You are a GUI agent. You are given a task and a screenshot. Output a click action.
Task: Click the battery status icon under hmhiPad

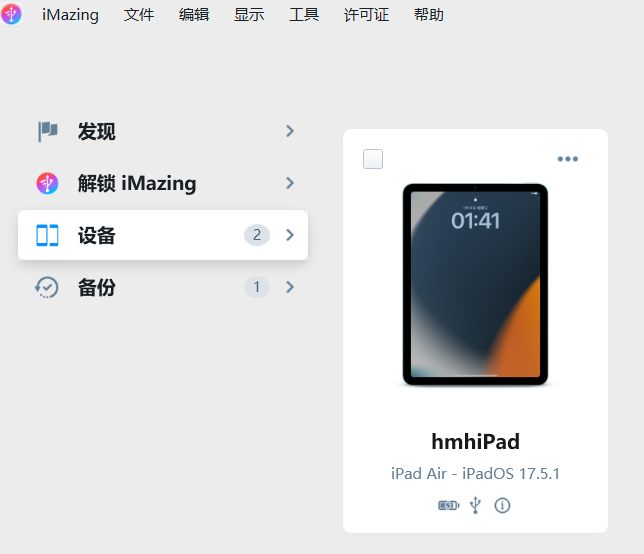pos(448,505)
